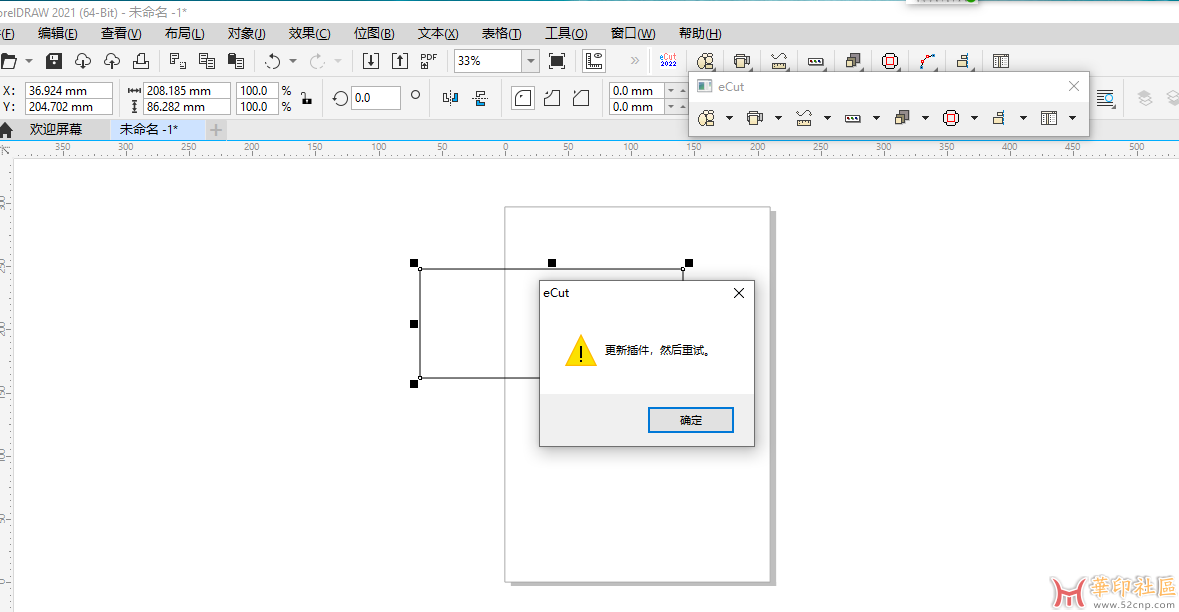This screenshot has height=612, width=1179.
Task: Add a new document tab with plus button
Action: 216,130
